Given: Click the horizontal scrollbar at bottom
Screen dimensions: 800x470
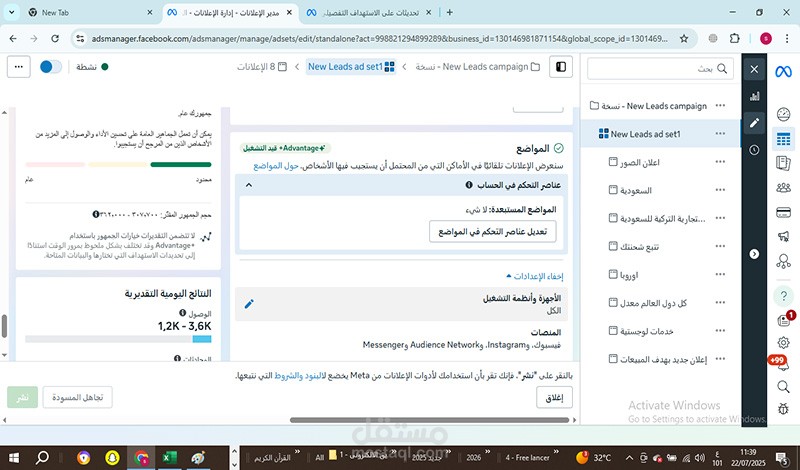Looking at the screenshot, I should 429,420.
